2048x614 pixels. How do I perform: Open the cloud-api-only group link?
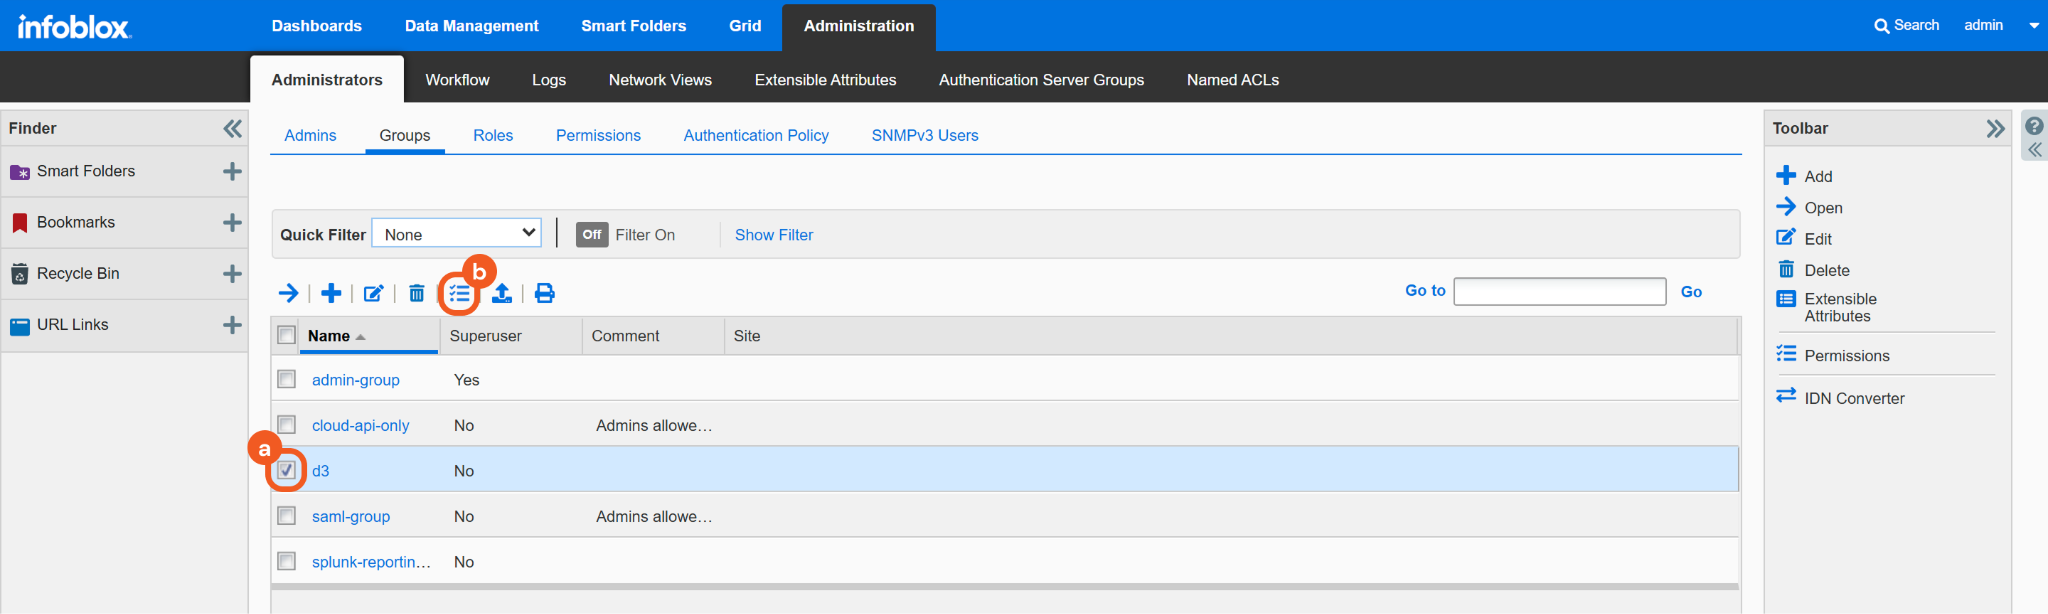tap(360, 425)
